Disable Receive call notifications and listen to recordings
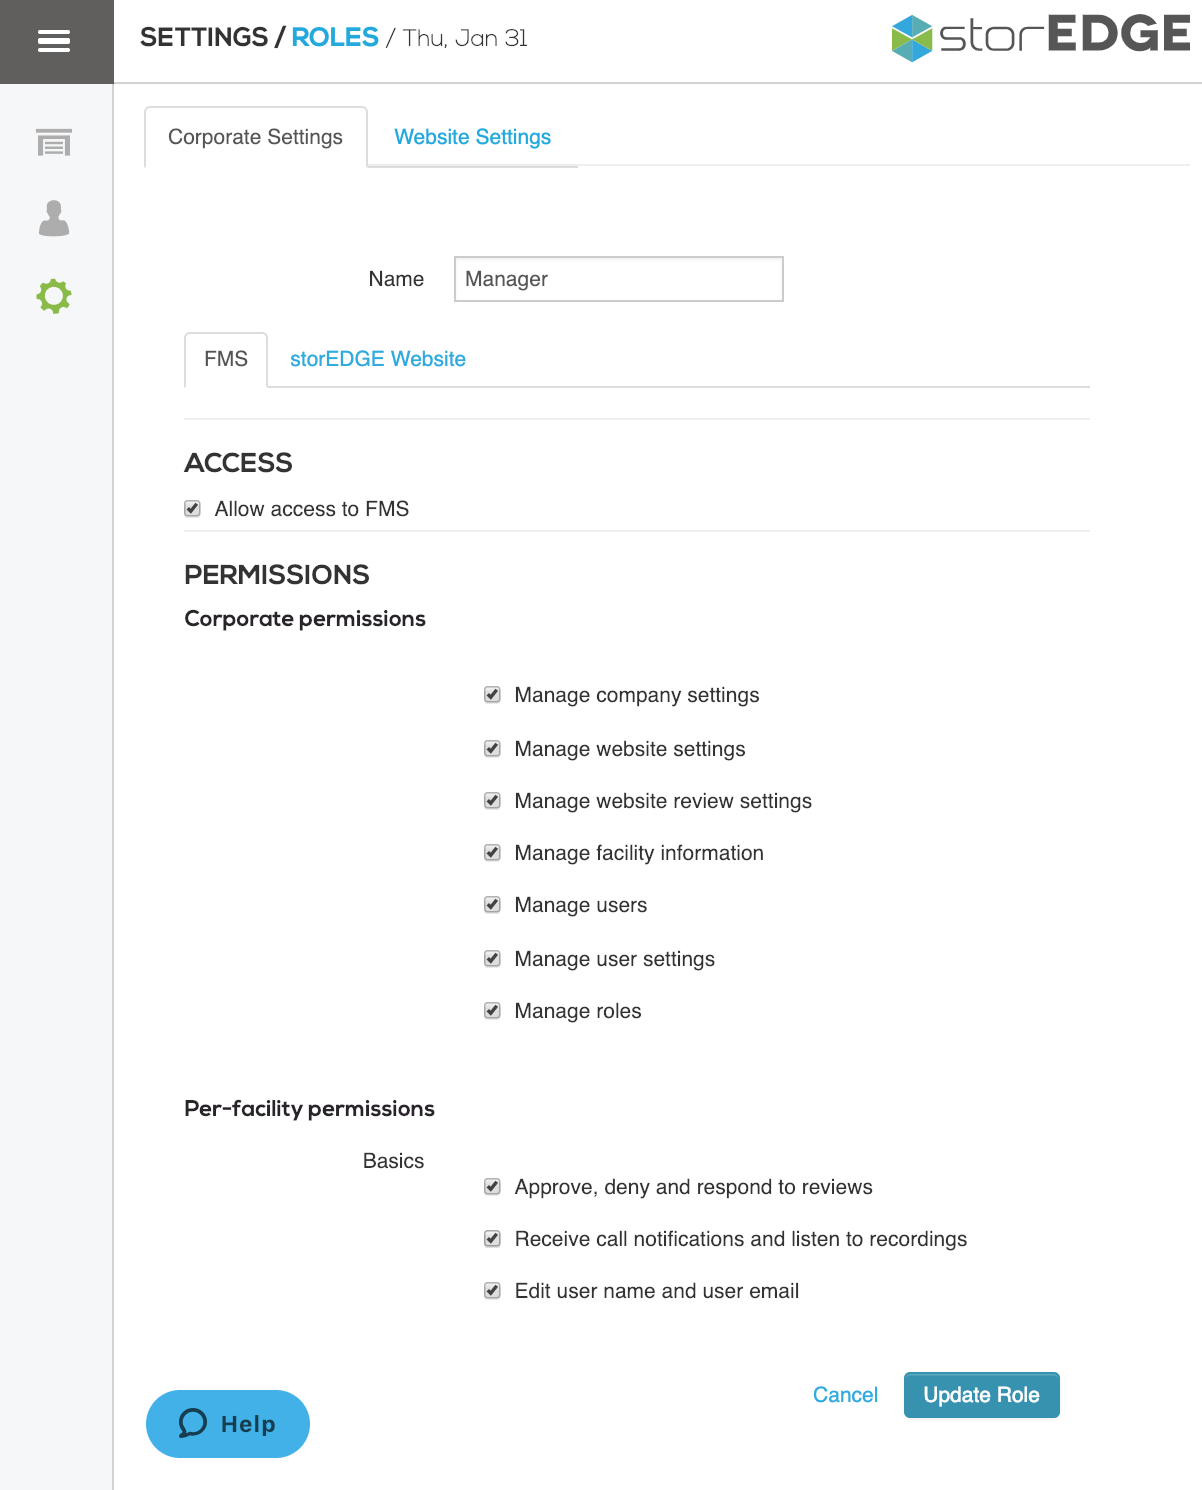 coord(492,1238)
